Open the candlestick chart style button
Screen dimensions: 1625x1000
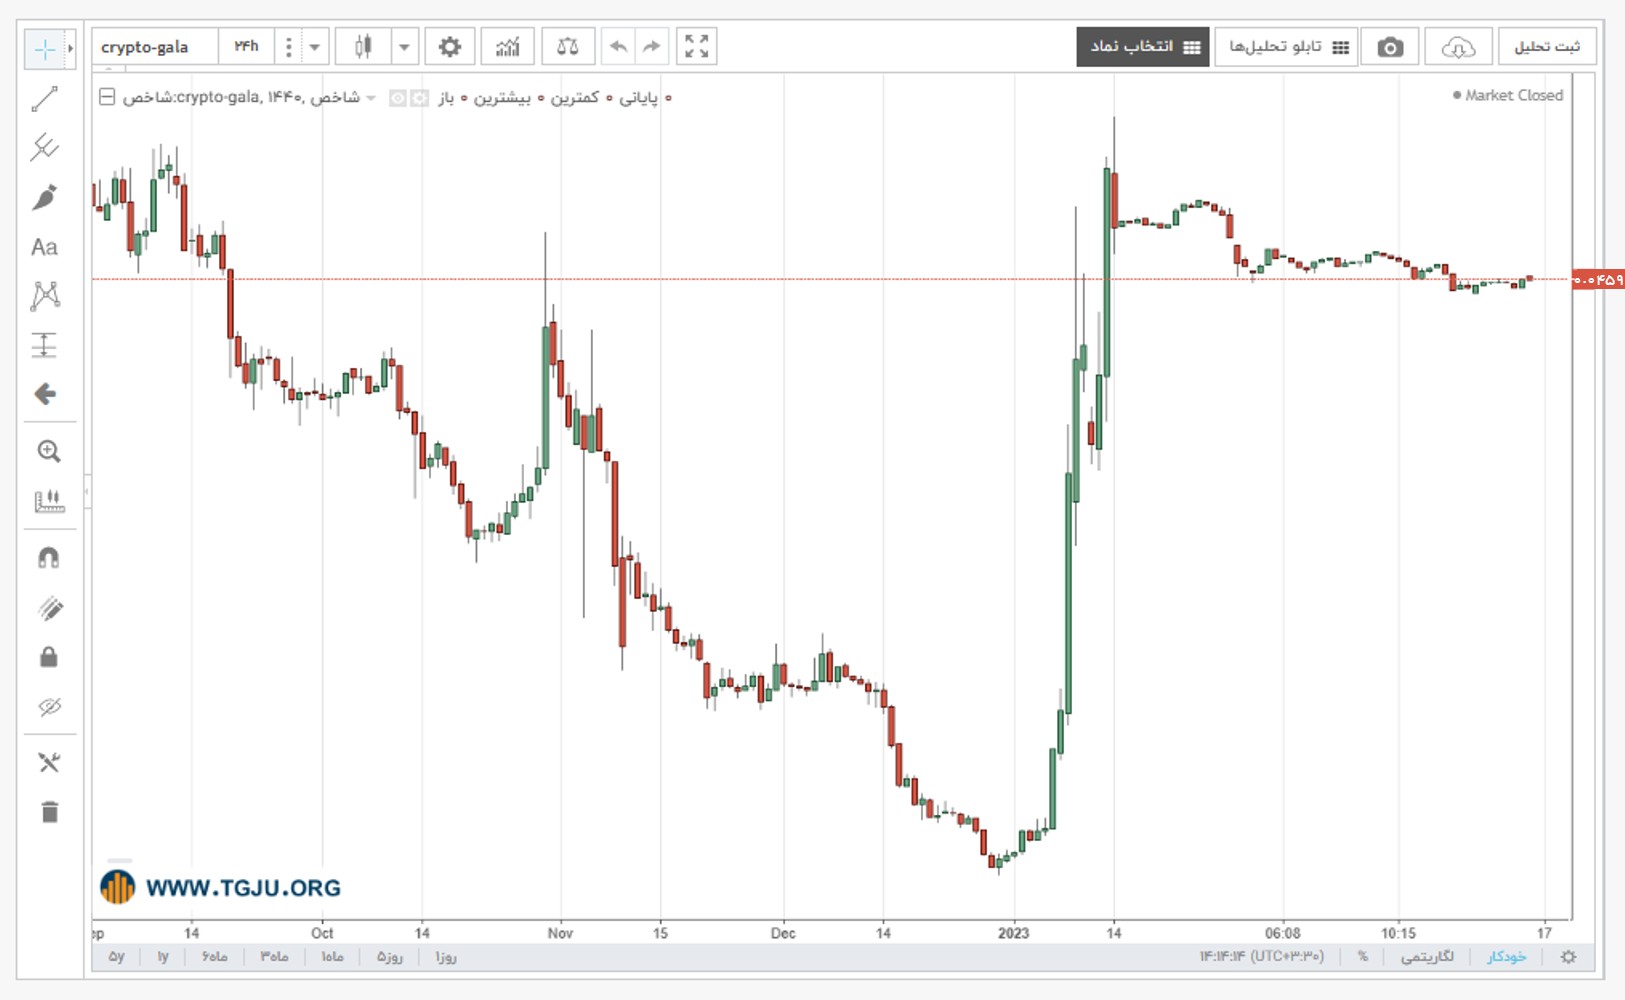(363, 47)
